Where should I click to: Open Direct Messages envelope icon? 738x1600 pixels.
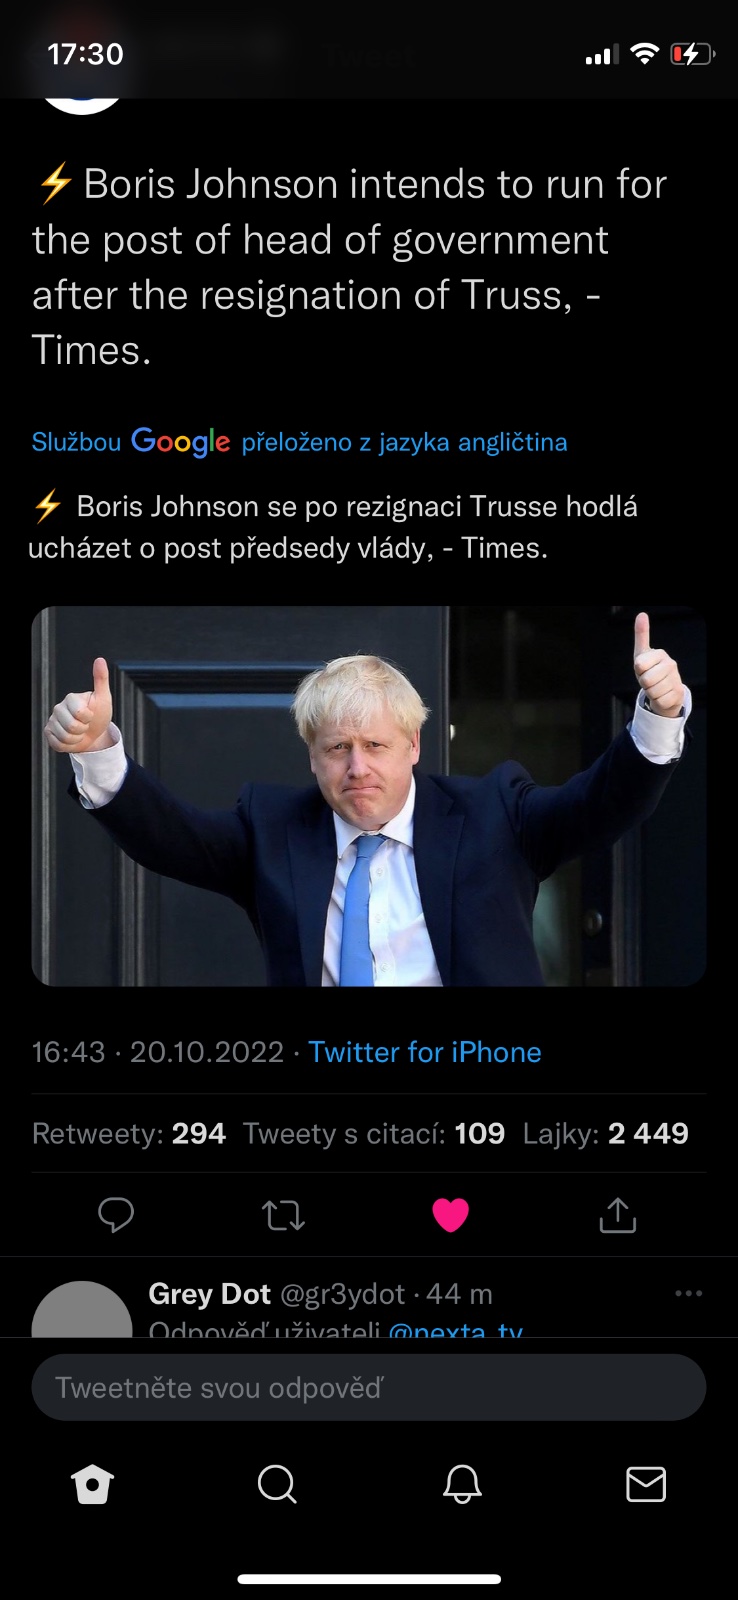point(646,1484)
